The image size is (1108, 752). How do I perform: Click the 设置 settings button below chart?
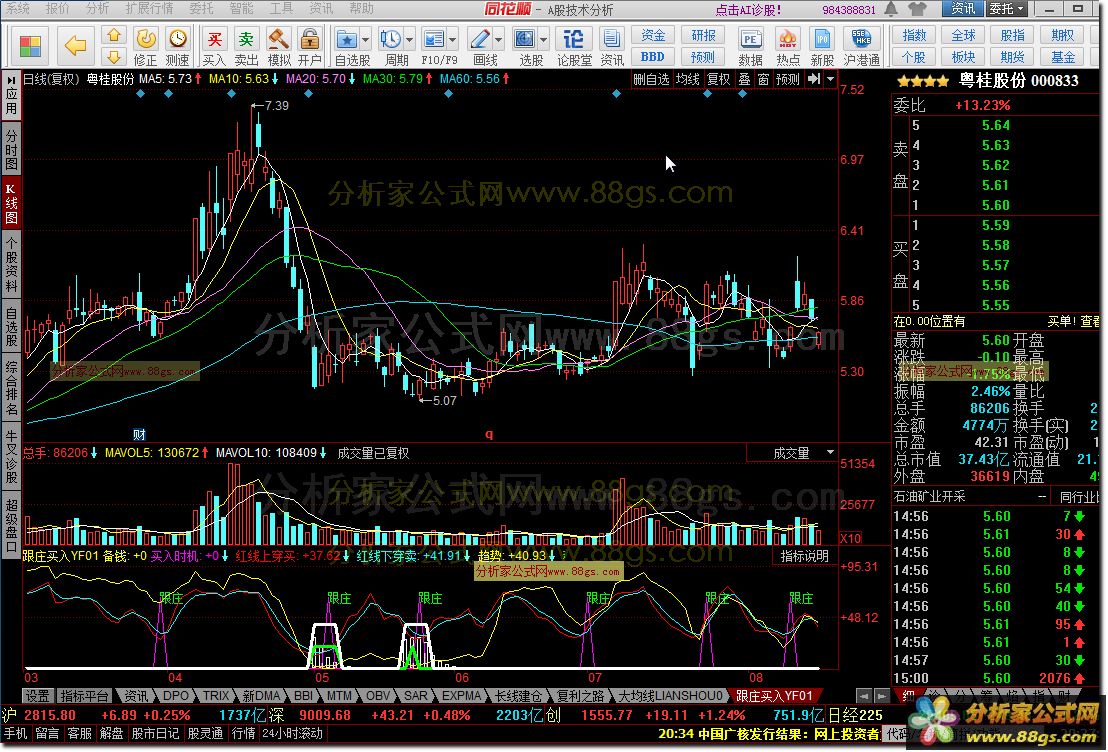tap(37, 696)
